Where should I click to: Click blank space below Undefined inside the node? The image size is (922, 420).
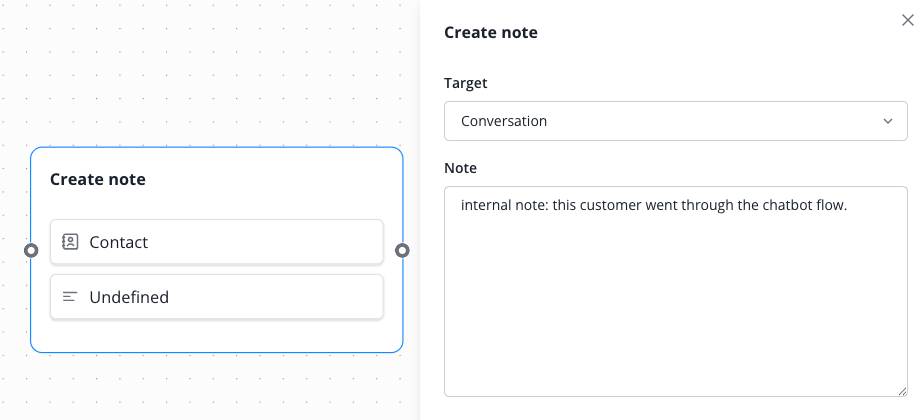click(x=216, y=336)
